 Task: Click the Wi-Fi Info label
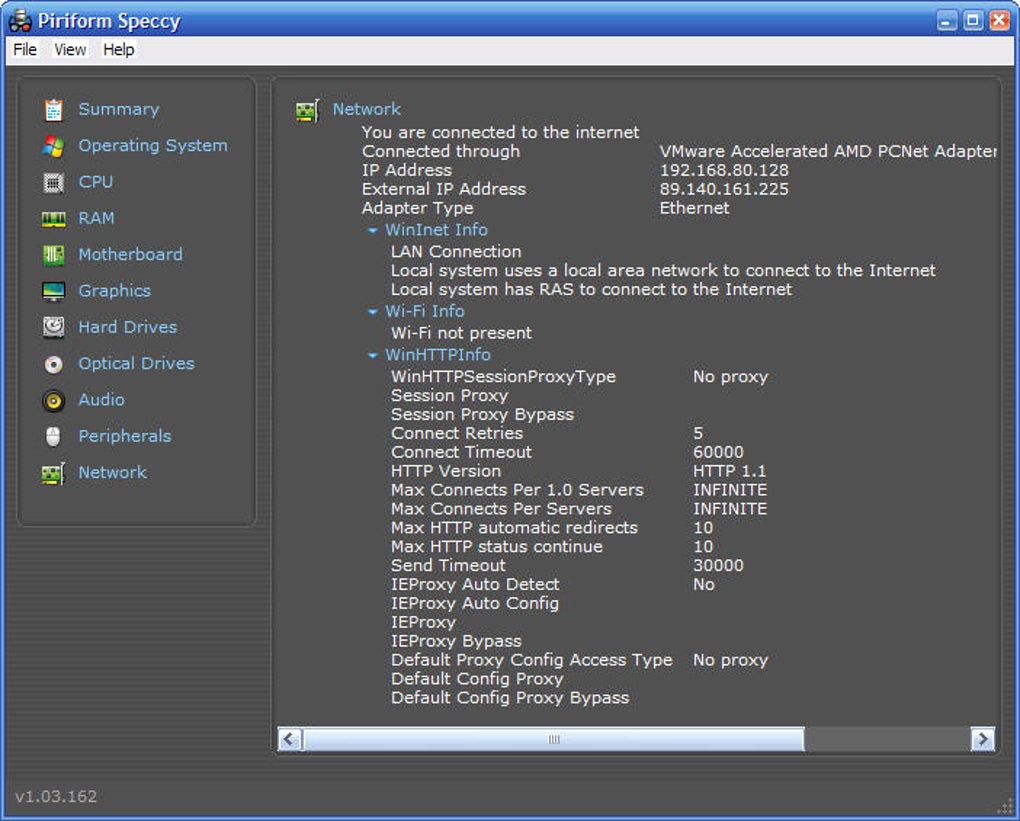424,312
